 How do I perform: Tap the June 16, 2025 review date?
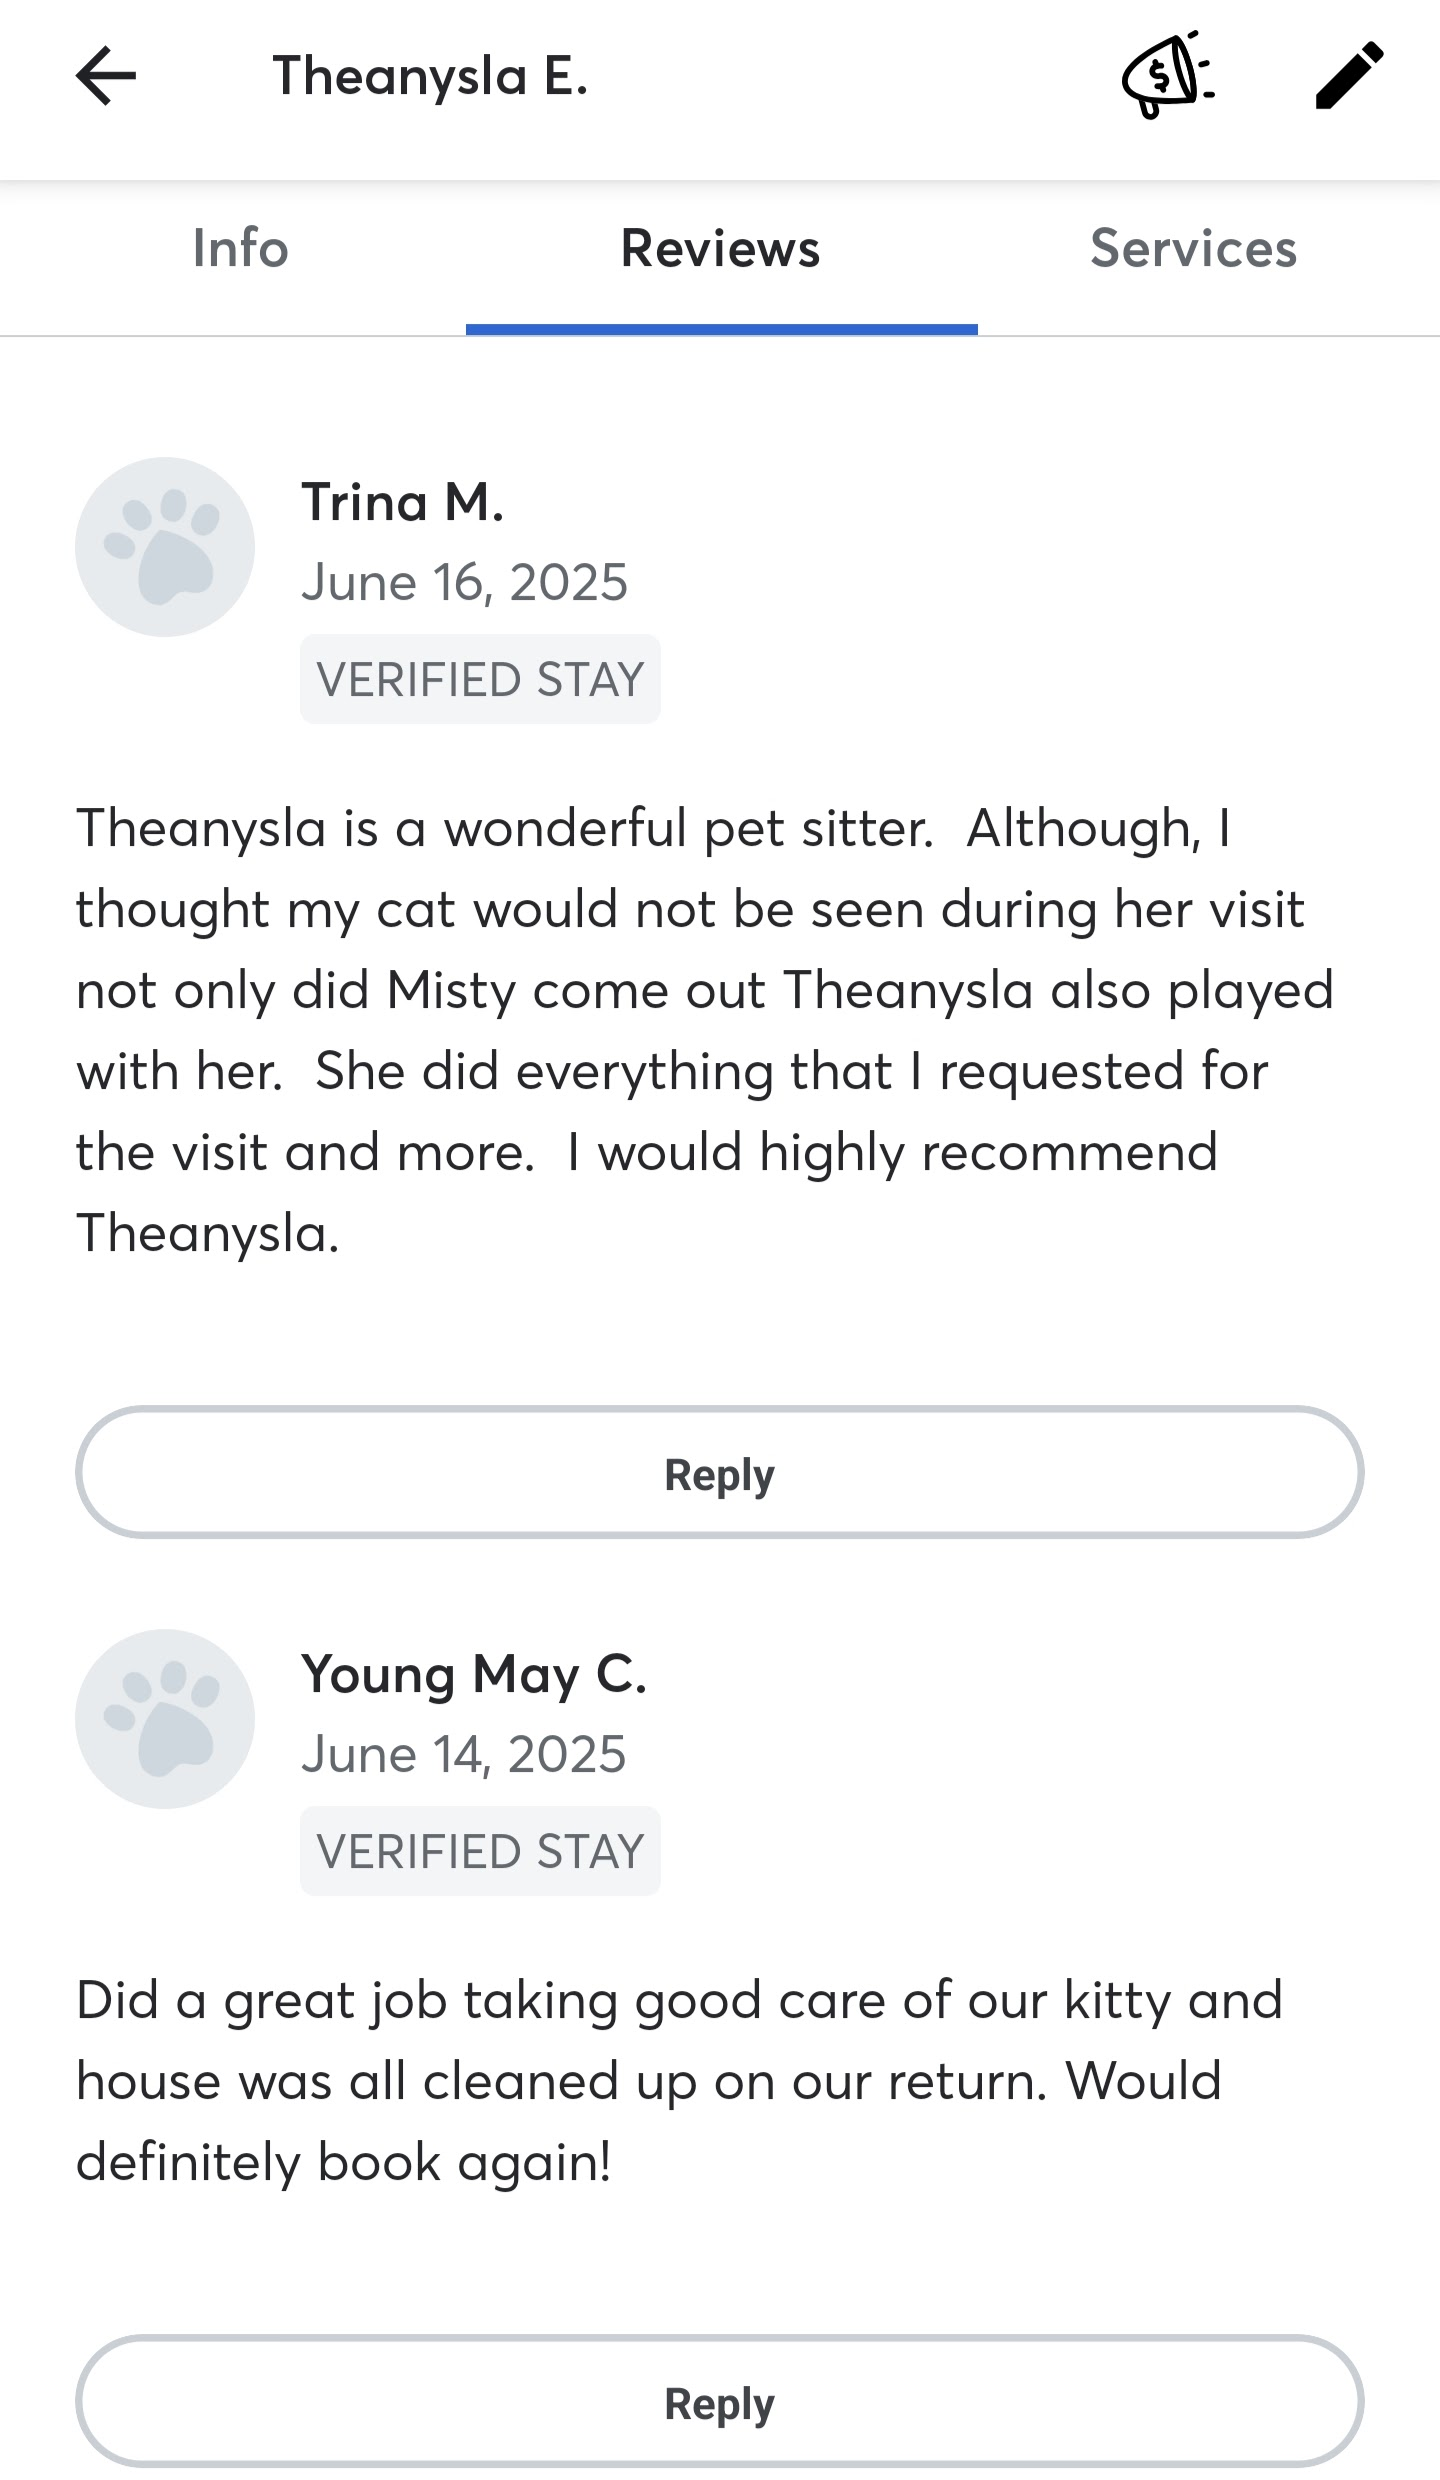click(465, 582)
